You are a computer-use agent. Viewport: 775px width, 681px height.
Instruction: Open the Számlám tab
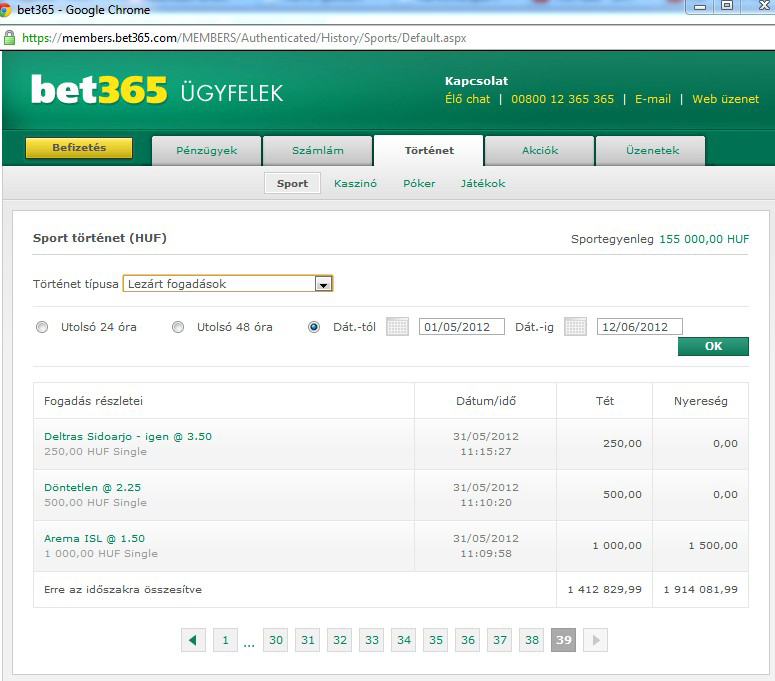point(317,151)
